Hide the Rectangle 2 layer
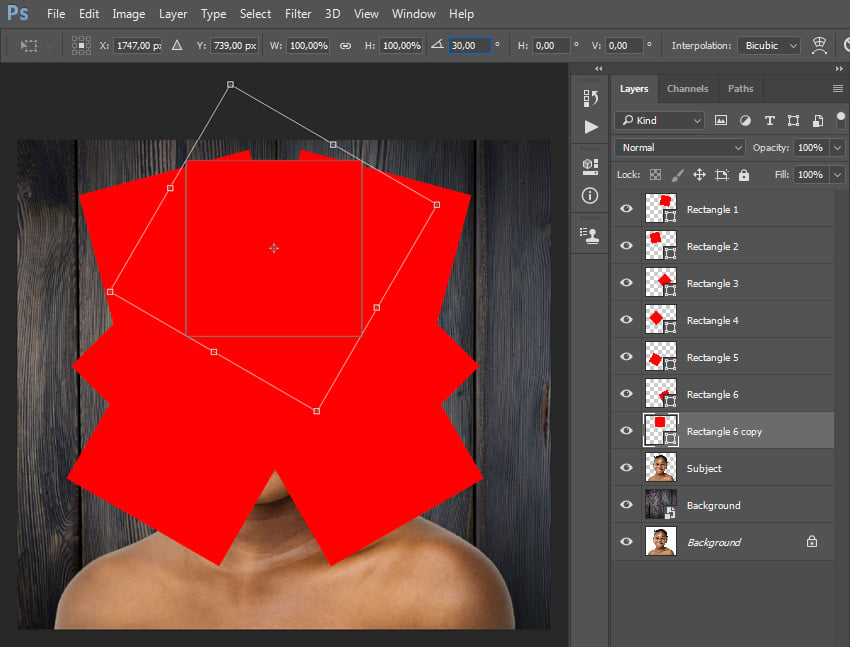The width and height of the screenshot is (850, 647). click(626, 245)
